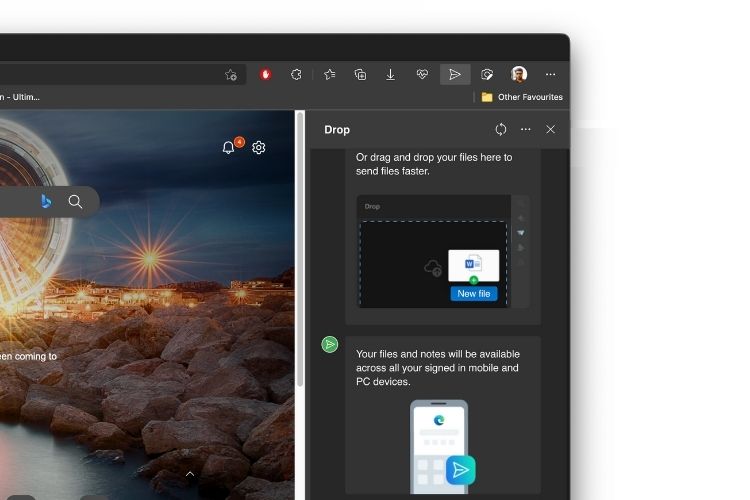Add this page to favourites star
Viewport: 750px width, 500px height.
pyautogui.click(x=231, y=75)
